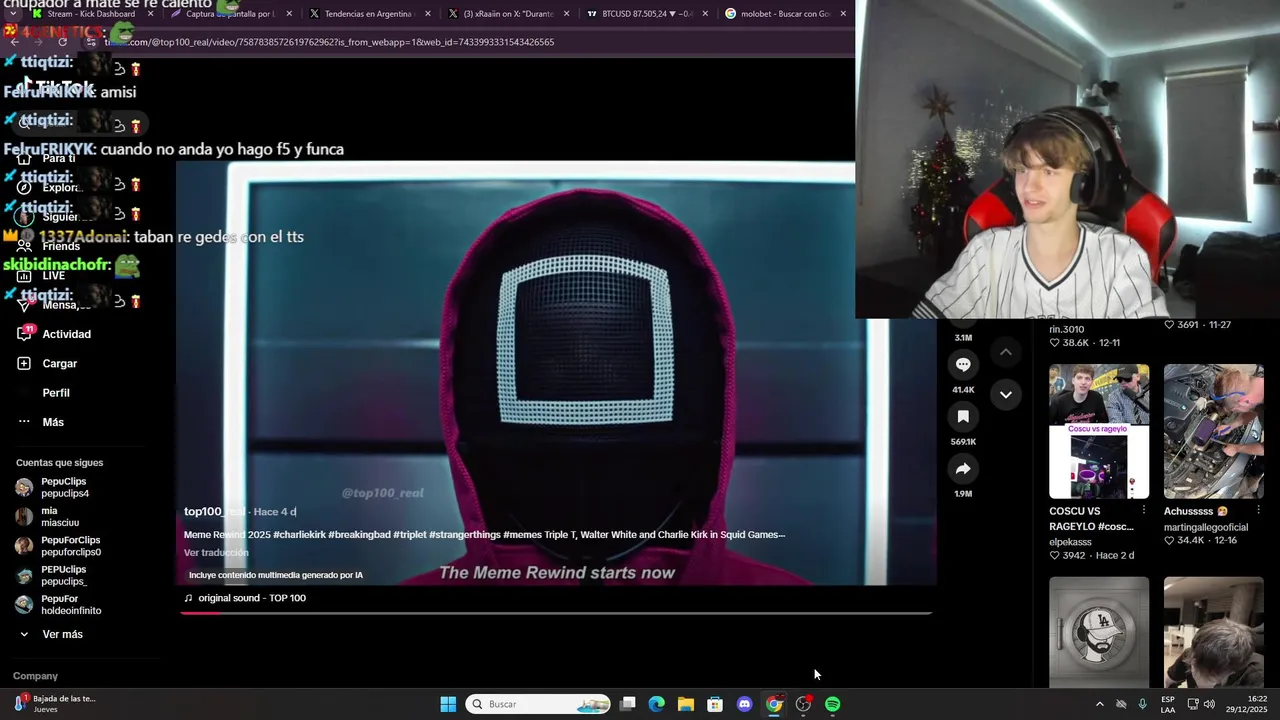
Task: Go to previous video with up chevron
Action: pyautogui.click(x=1006, y=352)
